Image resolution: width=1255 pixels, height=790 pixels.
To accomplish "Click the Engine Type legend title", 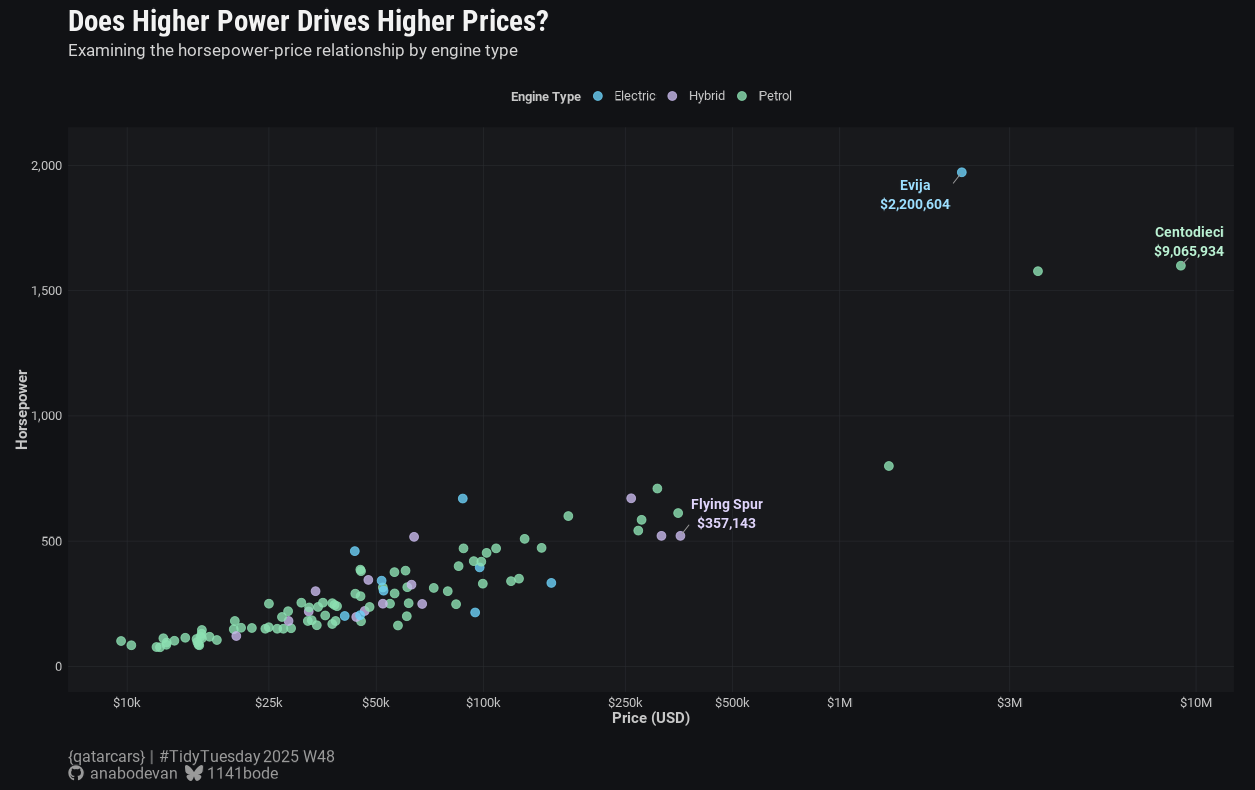I will tap(546, 97).
